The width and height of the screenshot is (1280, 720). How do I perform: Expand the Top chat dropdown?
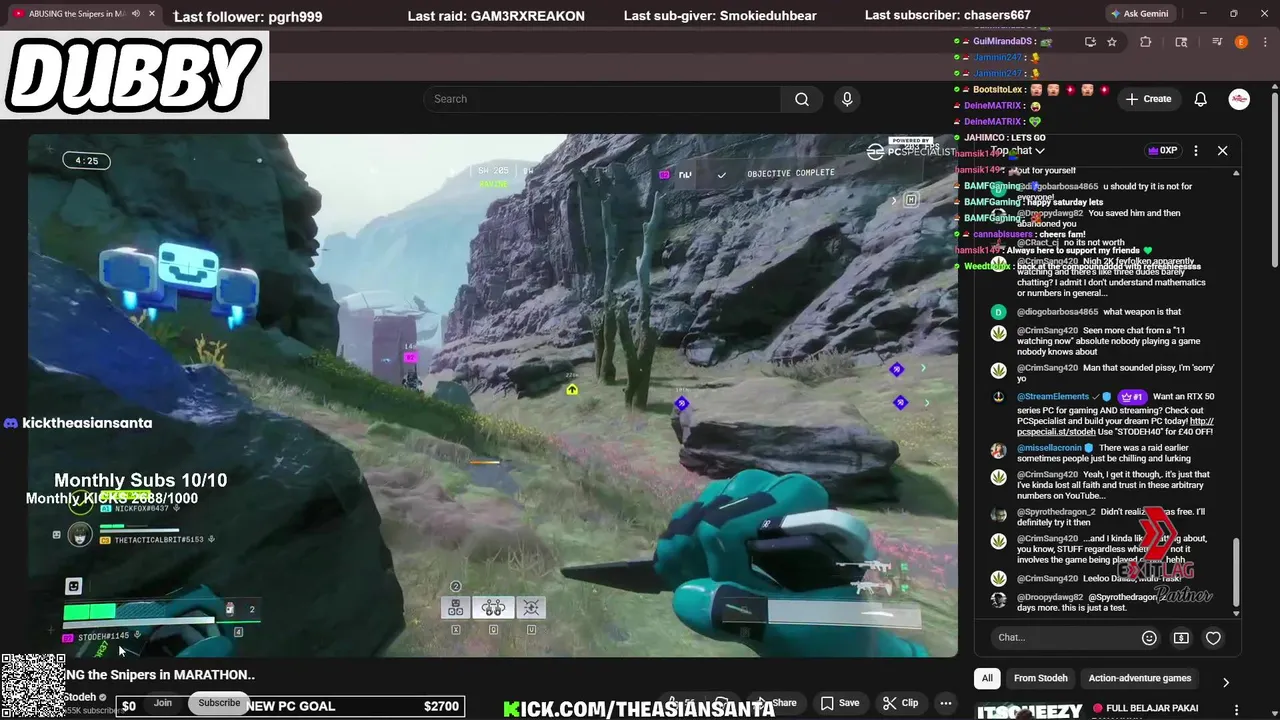point(1018,151)
